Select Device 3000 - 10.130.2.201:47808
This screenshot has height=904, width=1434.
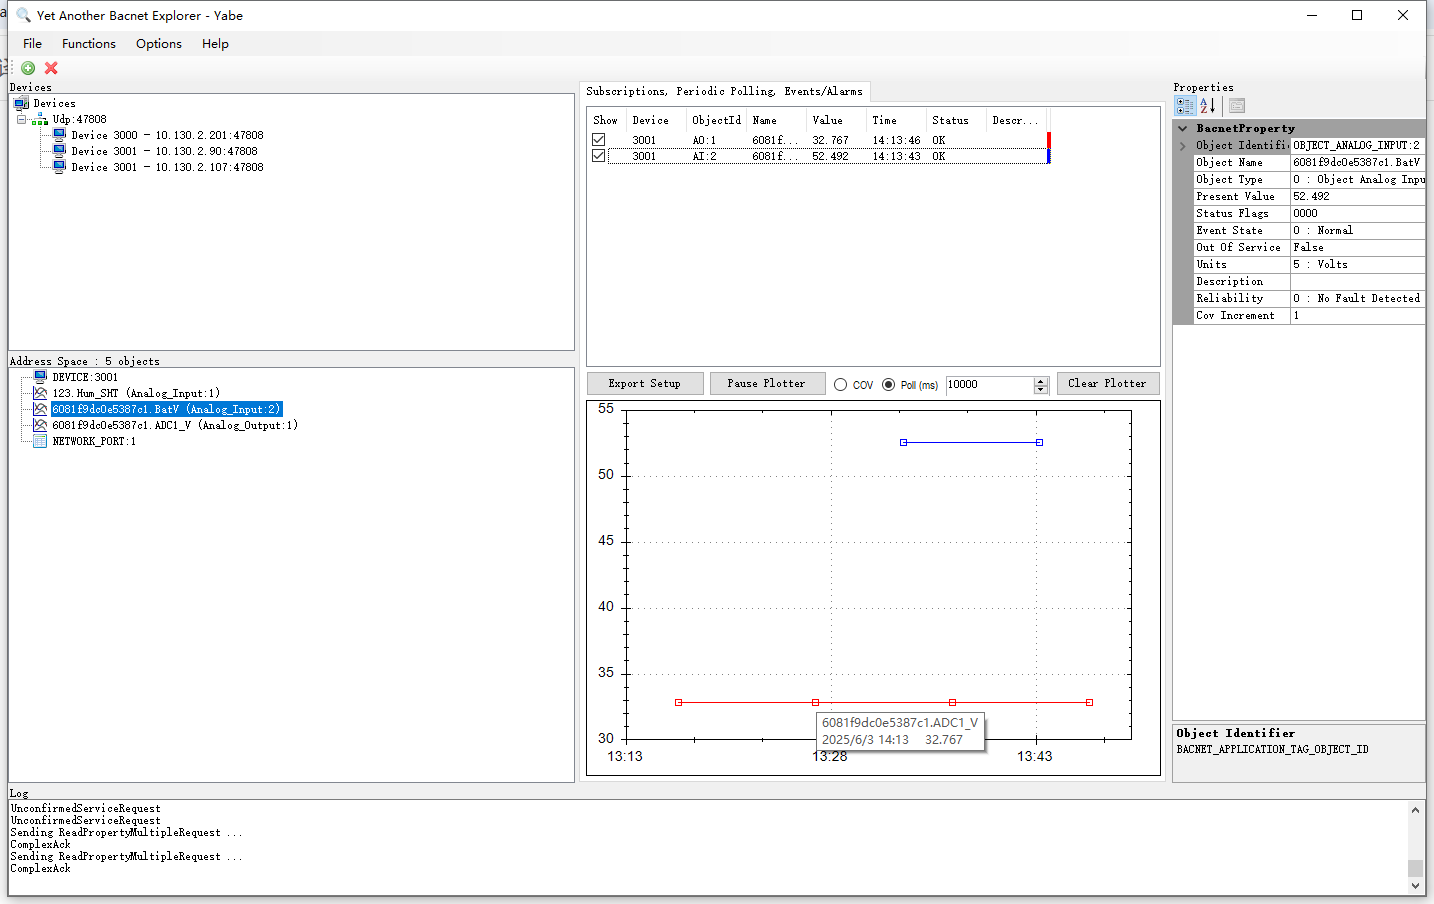(167, 135)
